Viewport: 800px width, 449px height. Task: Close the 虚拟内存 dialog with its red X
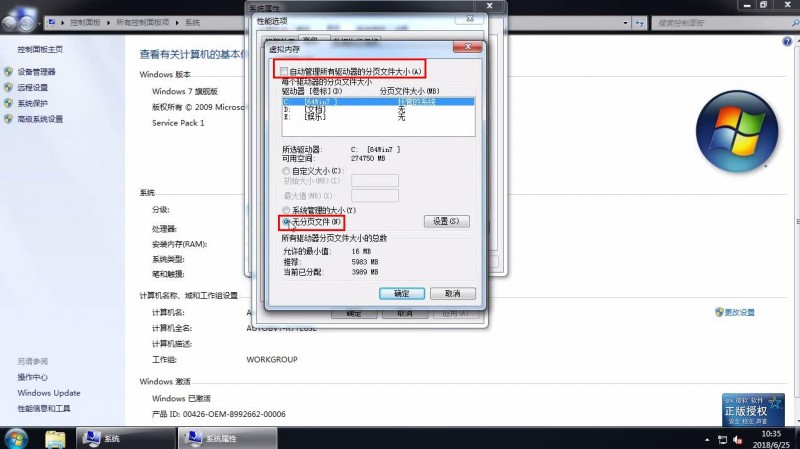[467, 47]
